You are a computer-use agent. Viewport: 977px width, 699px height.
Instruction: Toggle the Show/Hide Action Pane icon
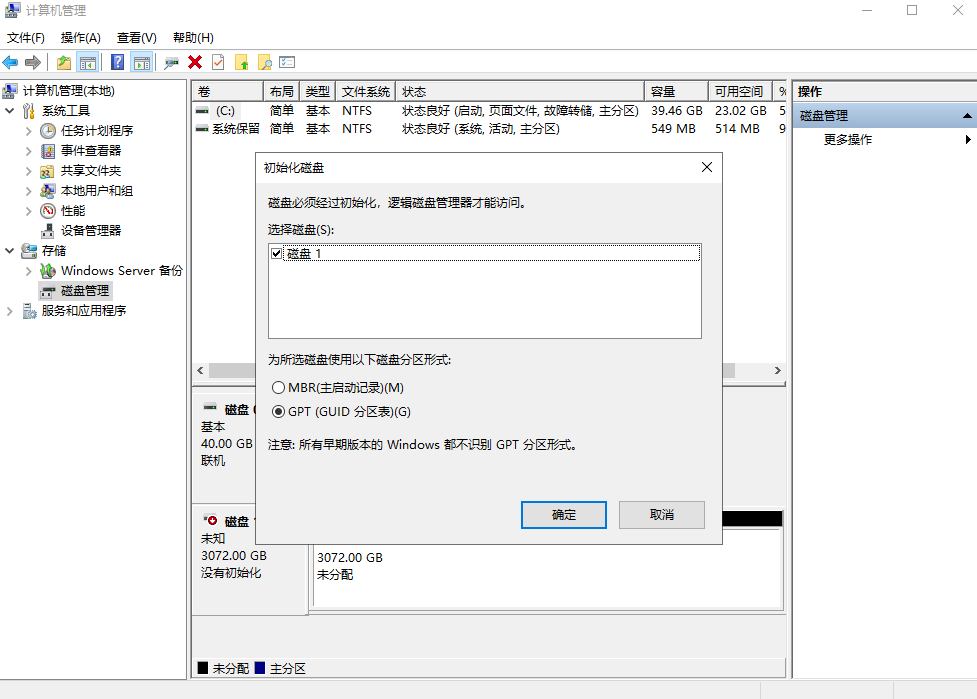tap(142, 62)
